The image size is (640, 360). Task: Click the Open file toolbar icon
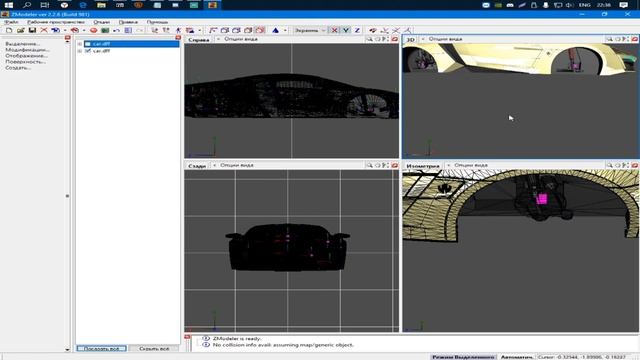point(20,30)
